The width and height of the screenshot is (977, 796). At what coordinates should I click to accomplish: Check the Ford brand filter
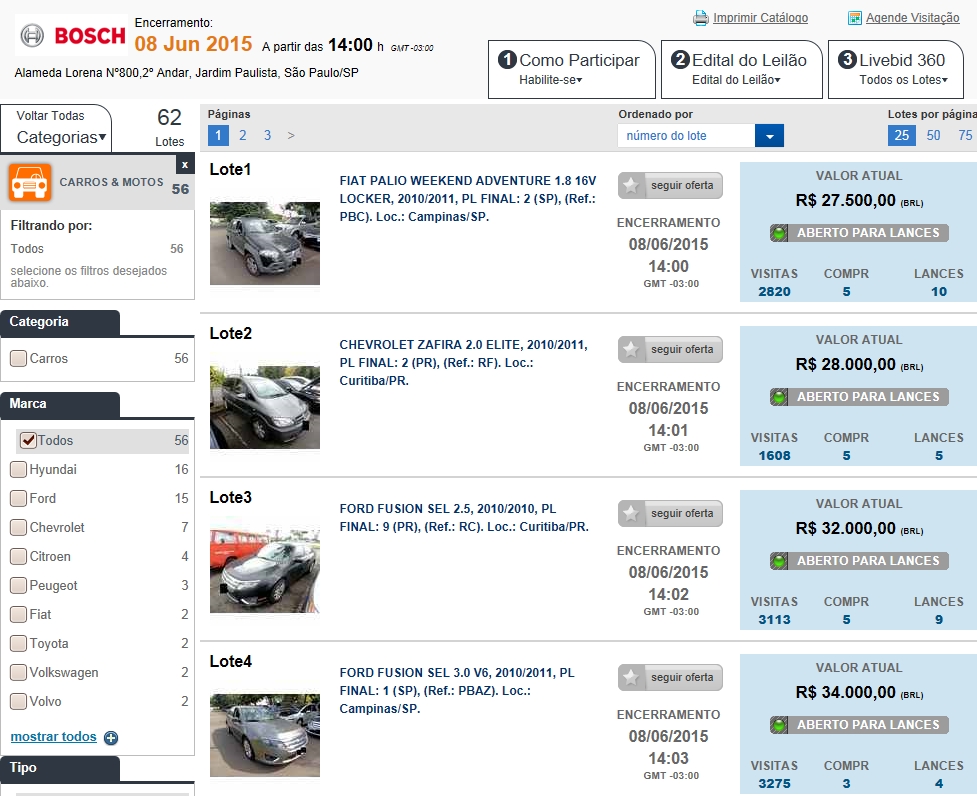(19, 498)
